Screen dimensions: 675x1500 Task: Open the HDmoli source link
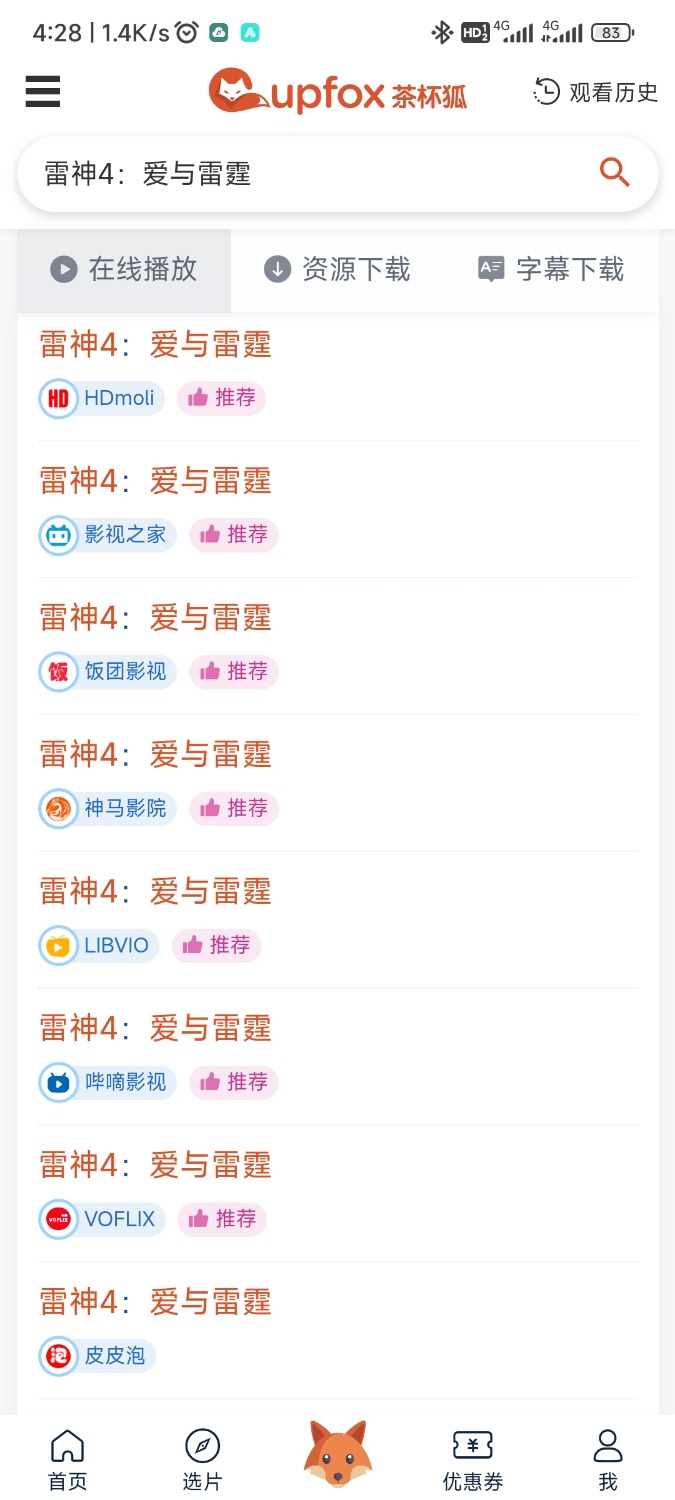(x=101, y=398)
